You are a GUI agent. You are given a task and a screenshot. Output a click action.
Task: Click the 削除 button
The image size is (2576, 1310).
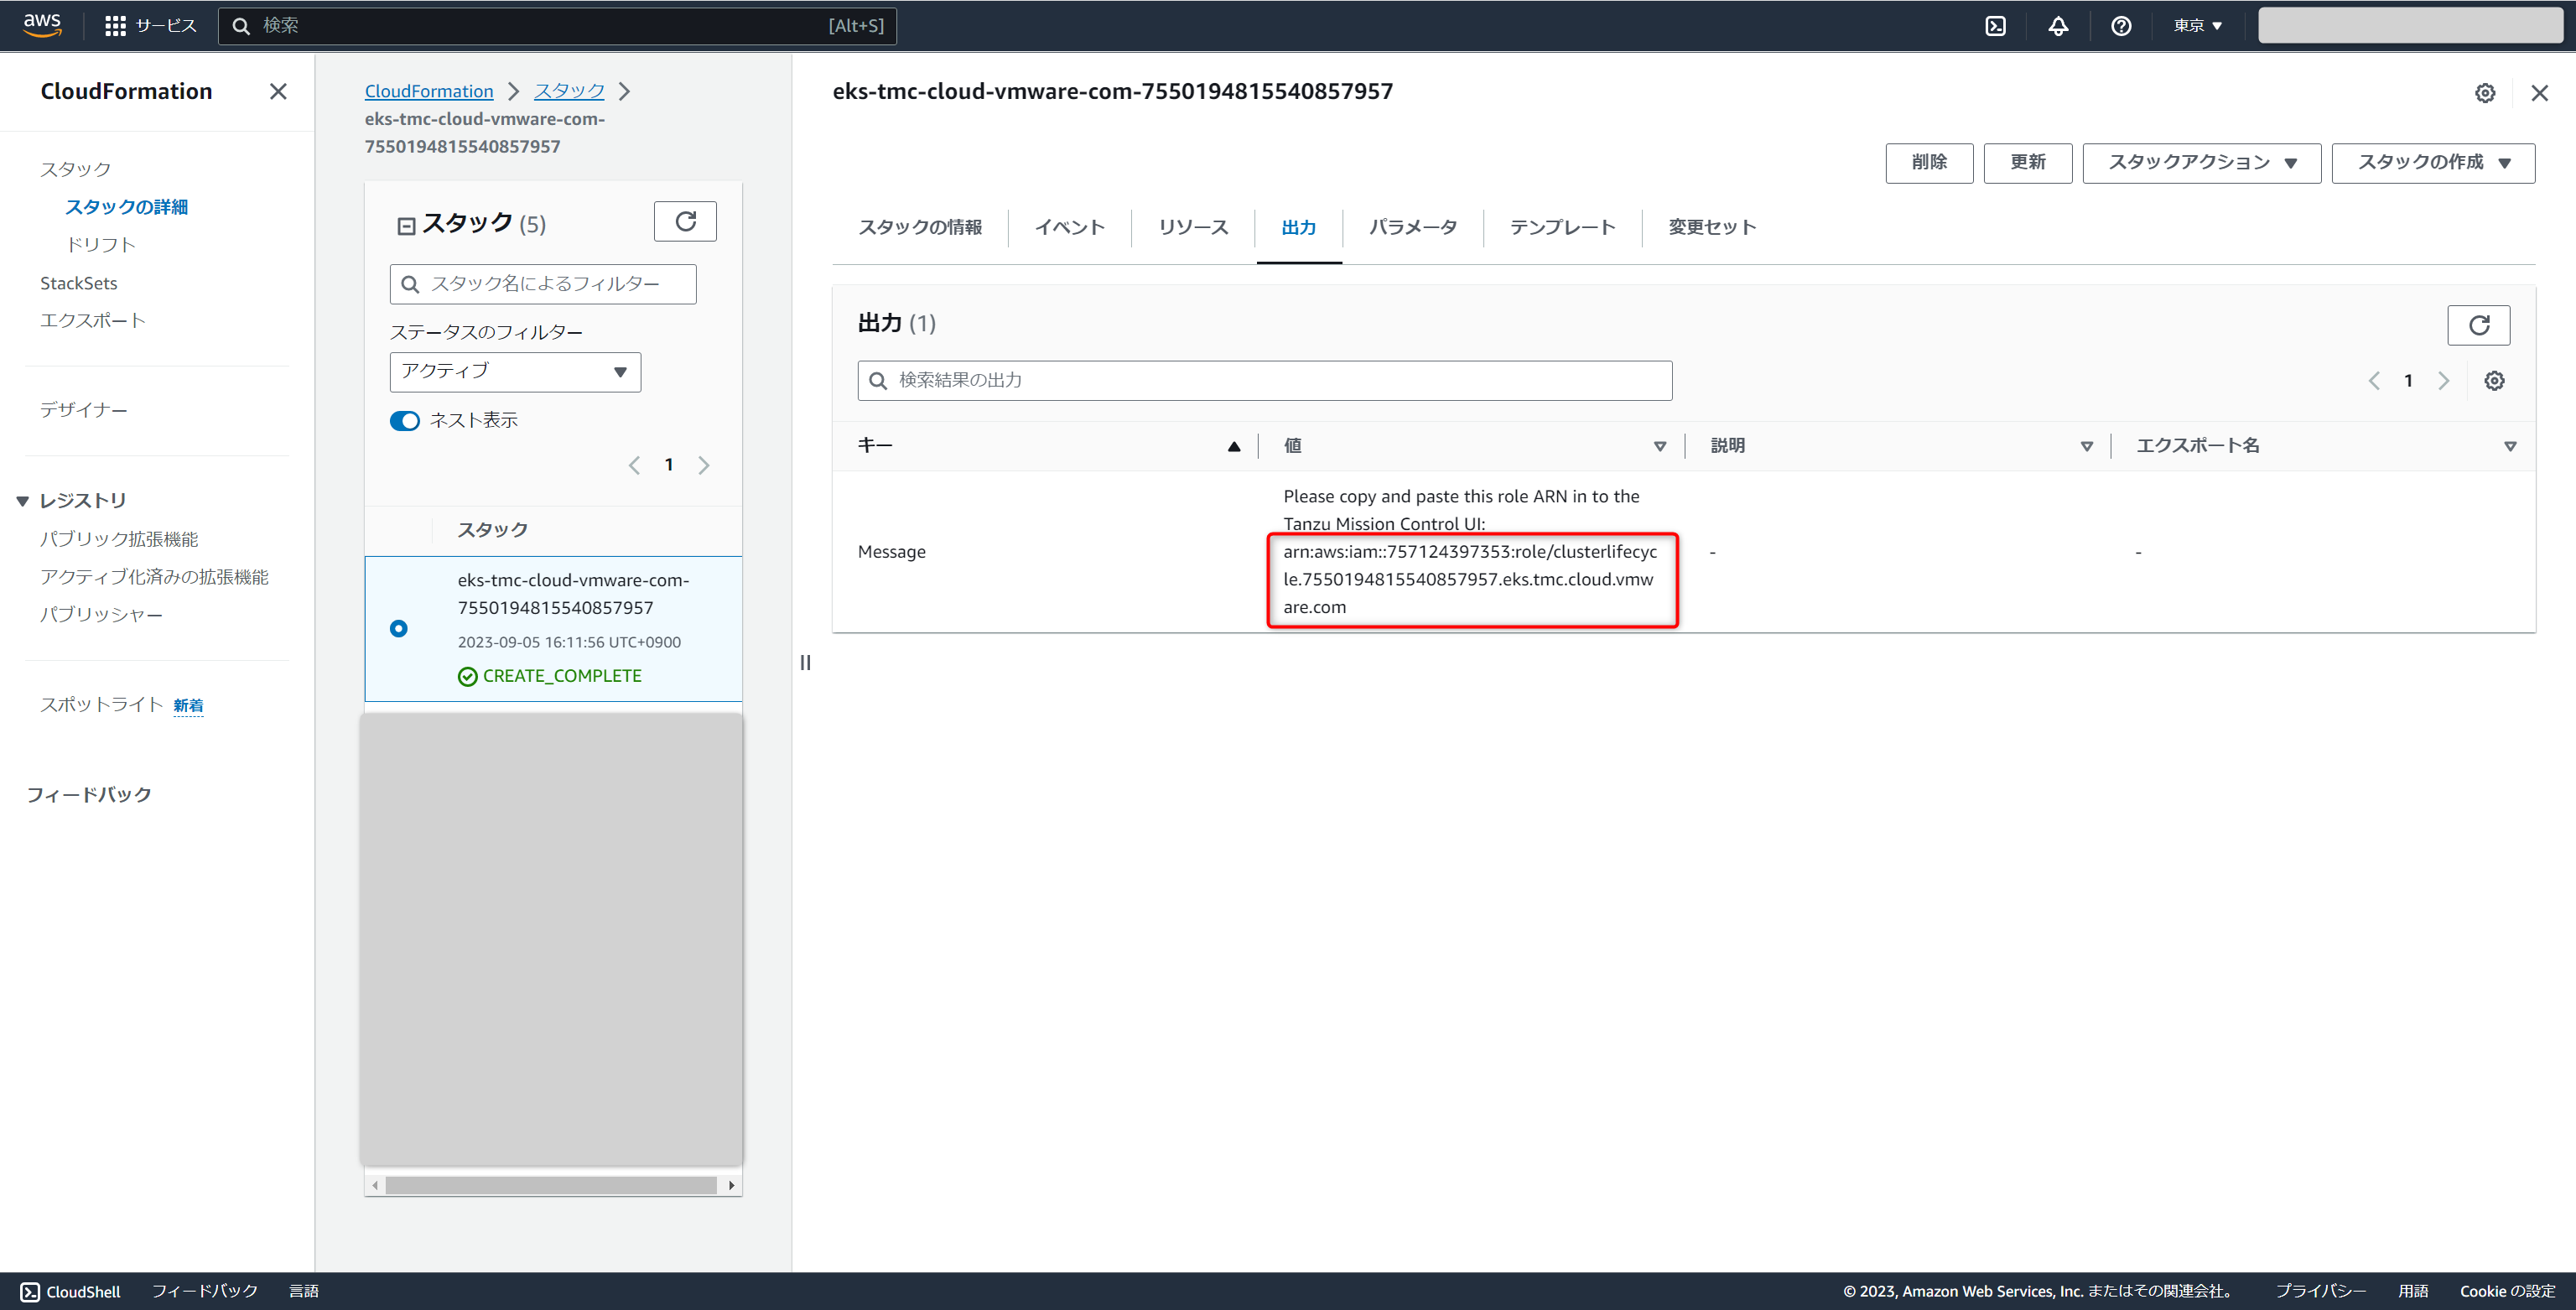1928,163
